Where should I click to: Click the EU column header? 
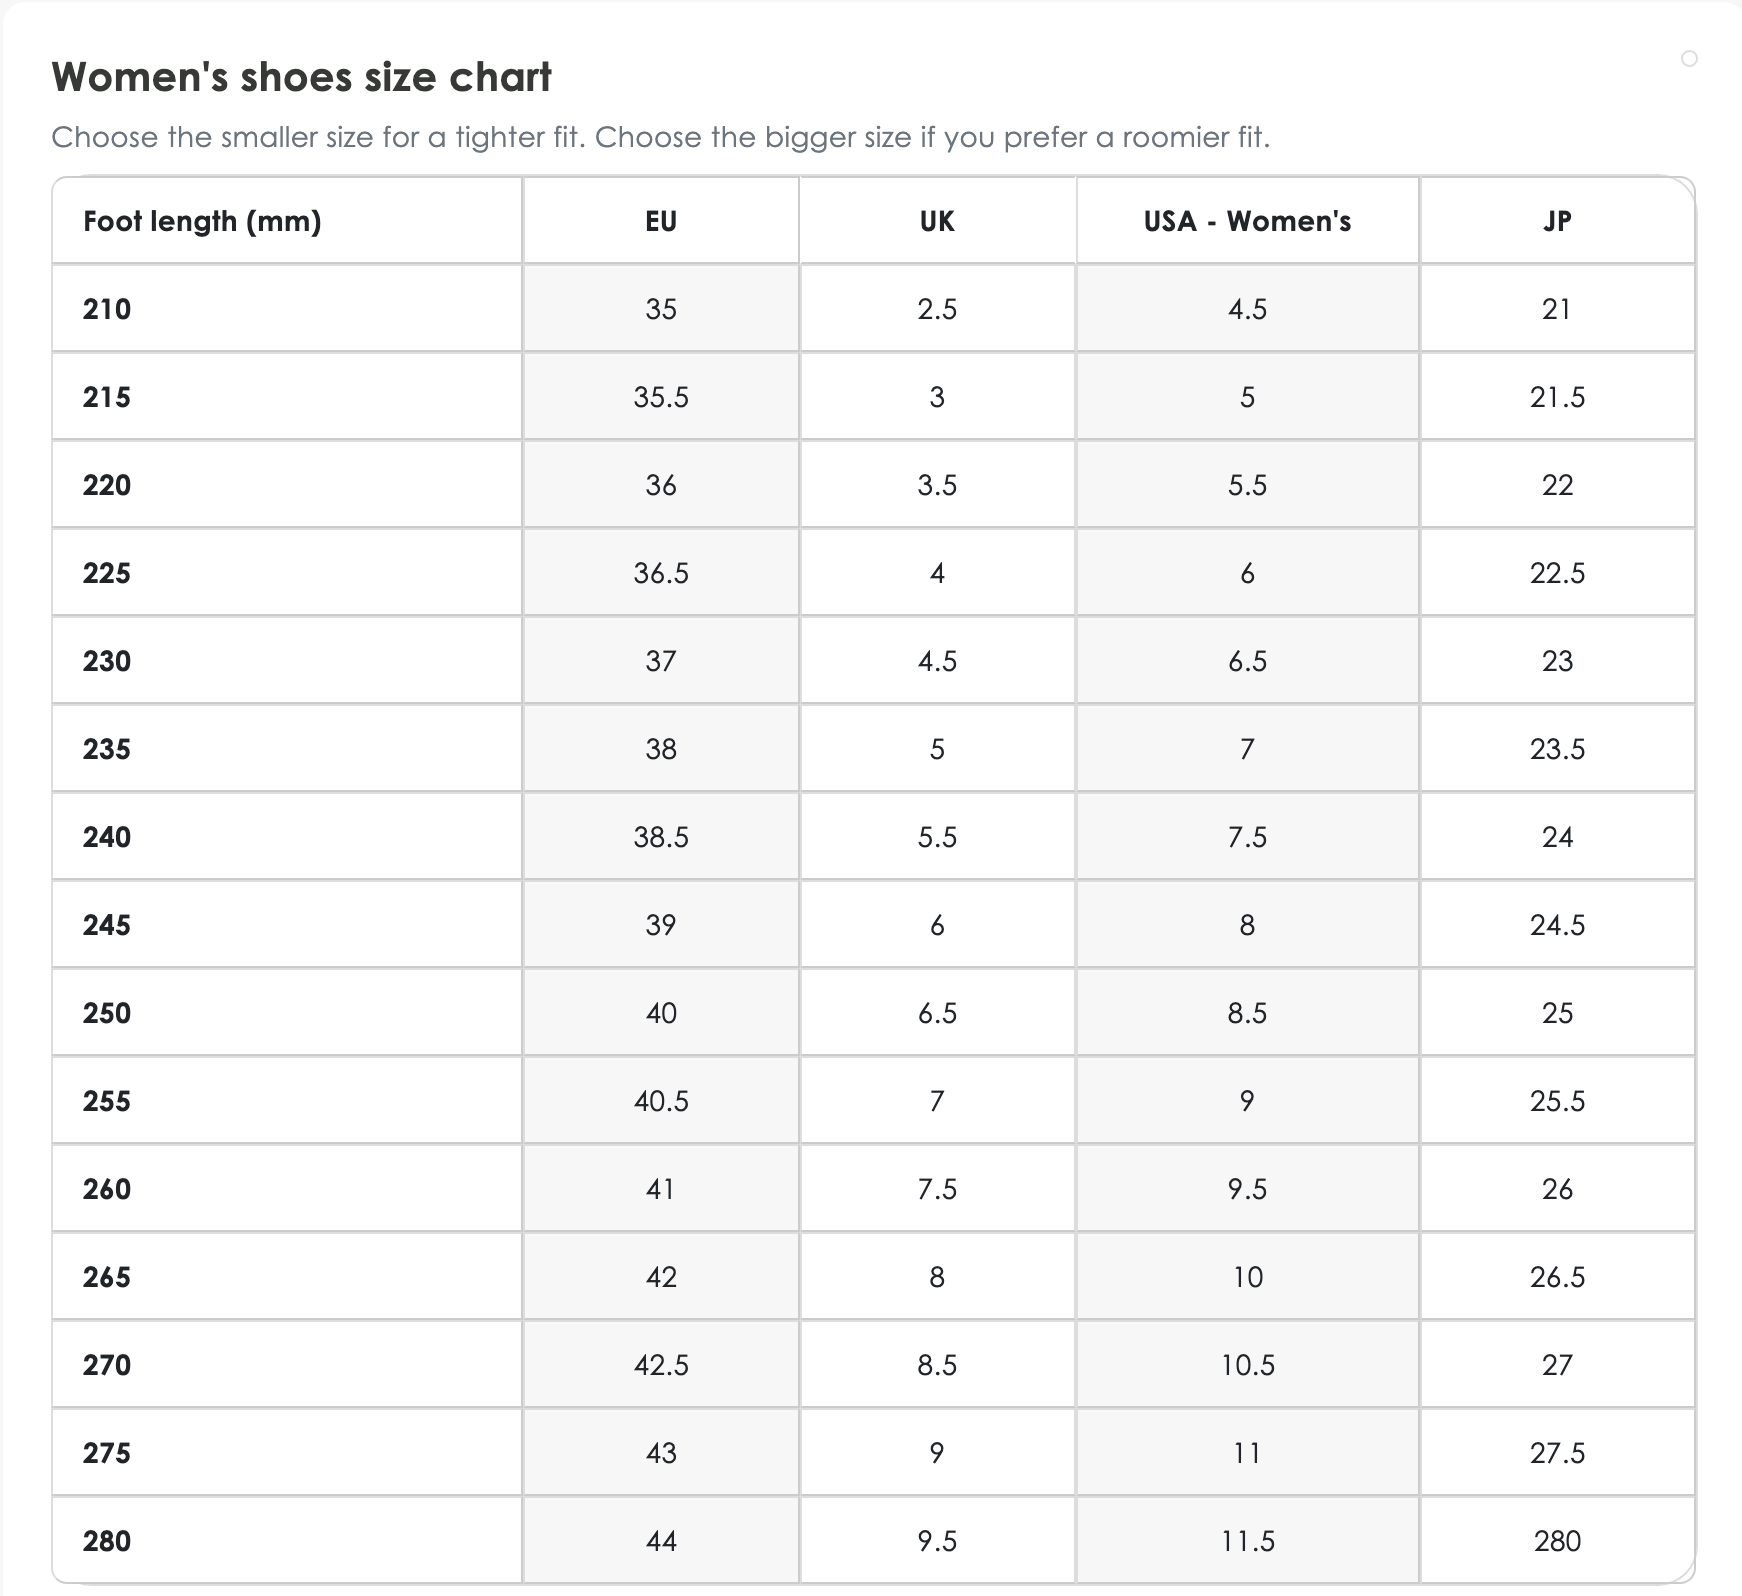661,221
